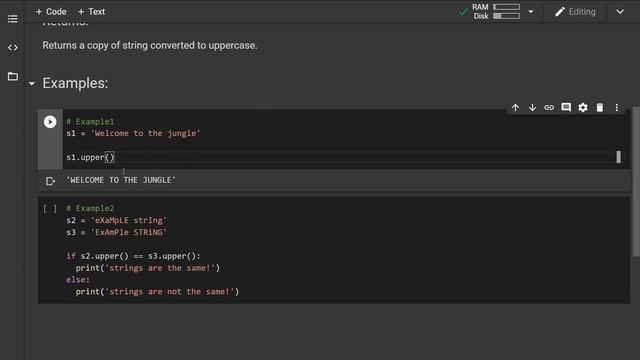The width and height of the screenshot is (640, 360).
Task: Click the output options icon beside 'WELCOME TO THE JUNGLE'
Action: pyautogui.click(x=50, y=181)
